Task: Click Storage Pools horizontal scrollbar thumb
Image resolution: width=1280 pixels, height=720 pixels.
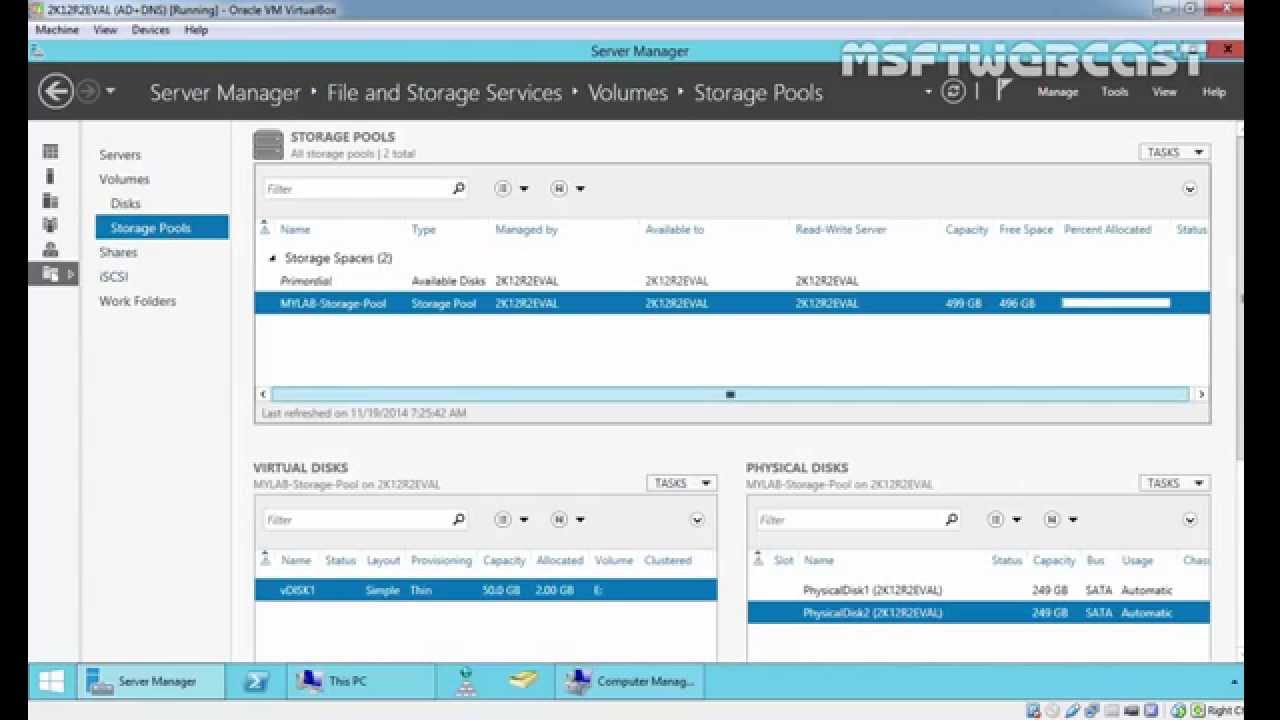Action: tap(730, 394)
